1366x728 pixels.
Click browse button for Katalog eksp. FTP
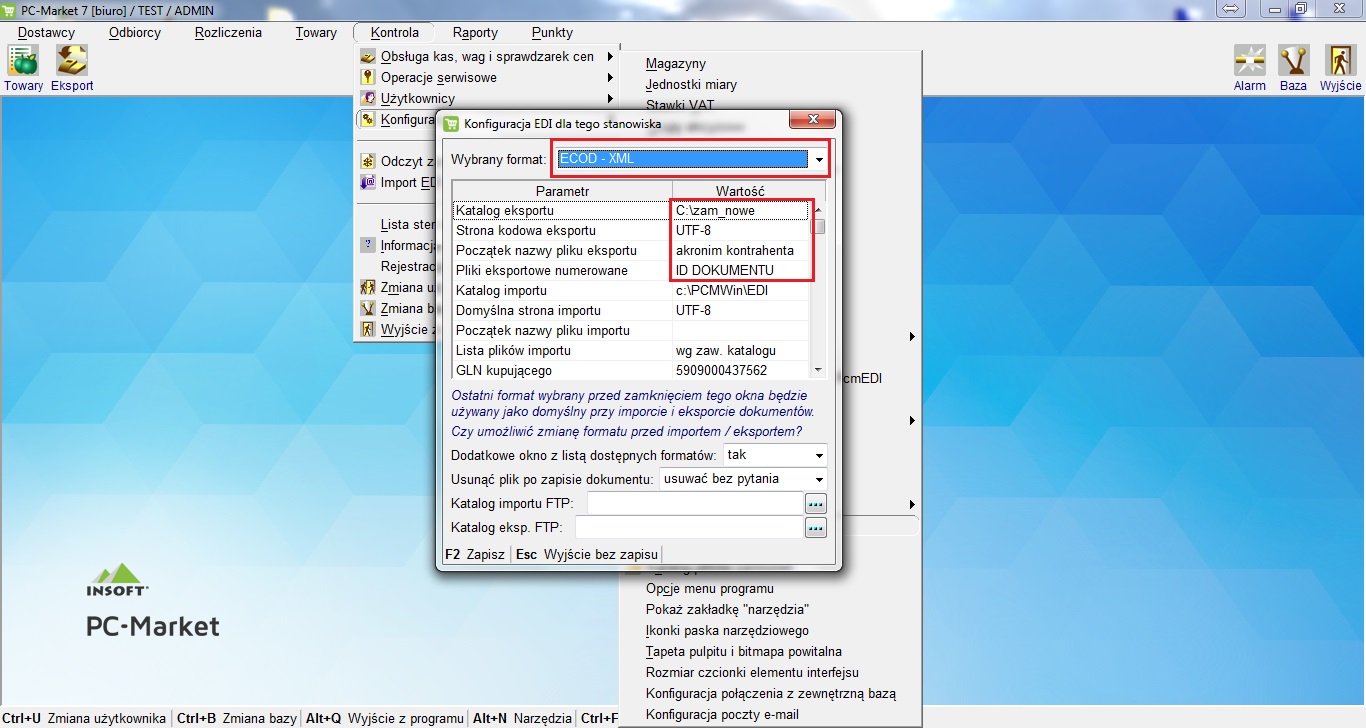[x=816, y=528]
